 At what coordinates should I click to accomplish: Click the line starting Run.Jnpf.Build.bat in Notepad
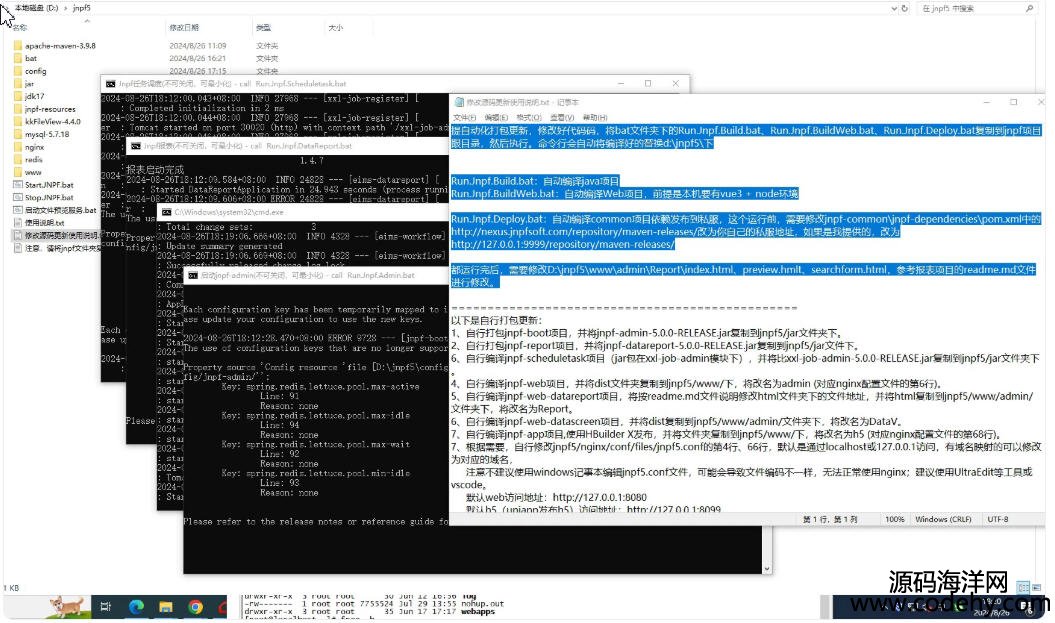[x=535, y=181]
